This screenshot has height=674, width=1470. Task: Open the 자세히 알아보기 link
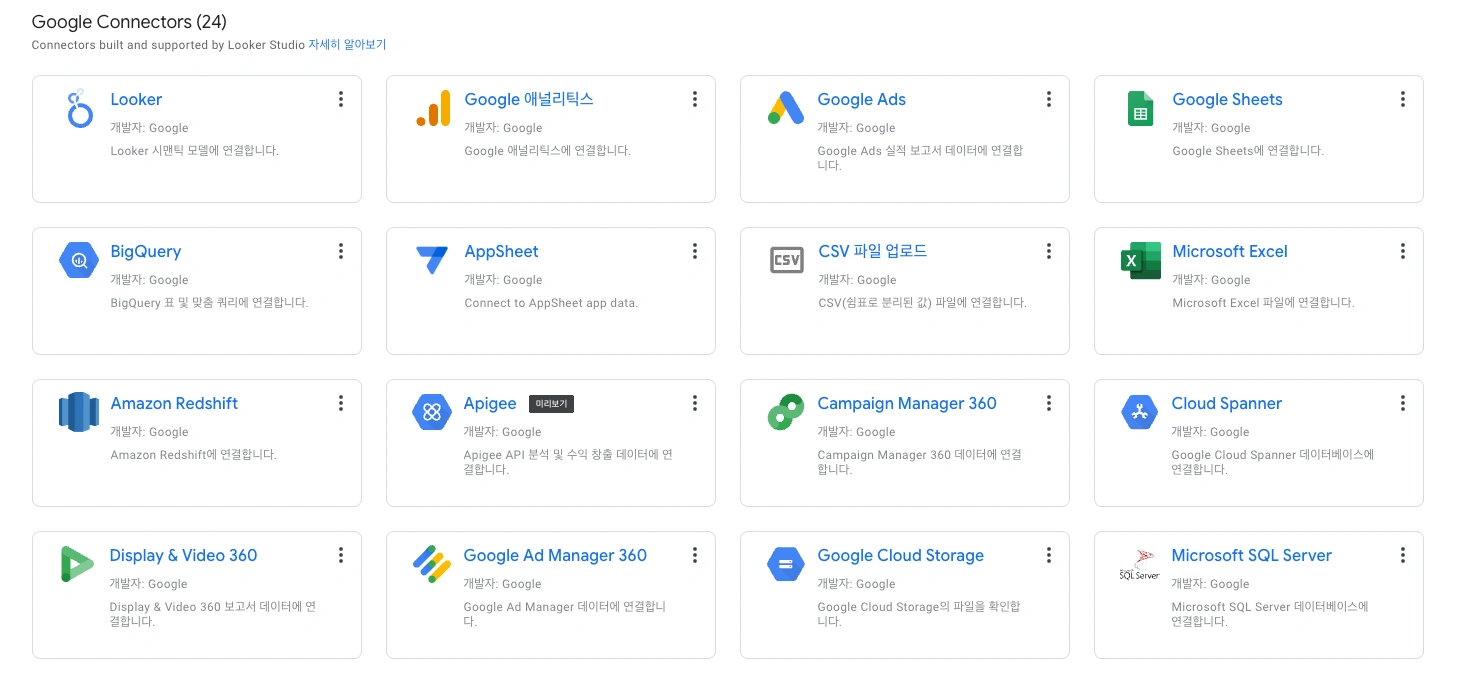point(347,45)
